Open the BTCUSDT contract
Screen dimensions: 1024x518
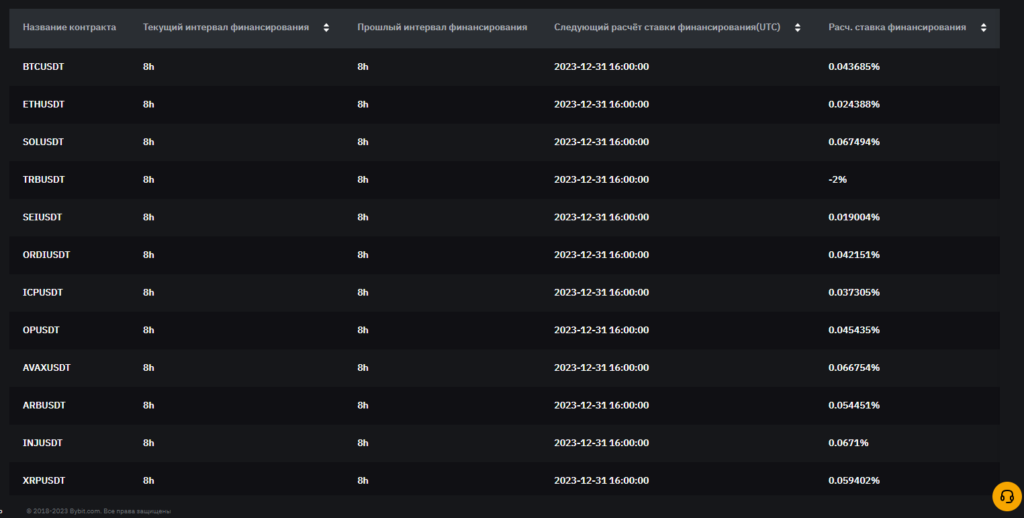(43, 66)
